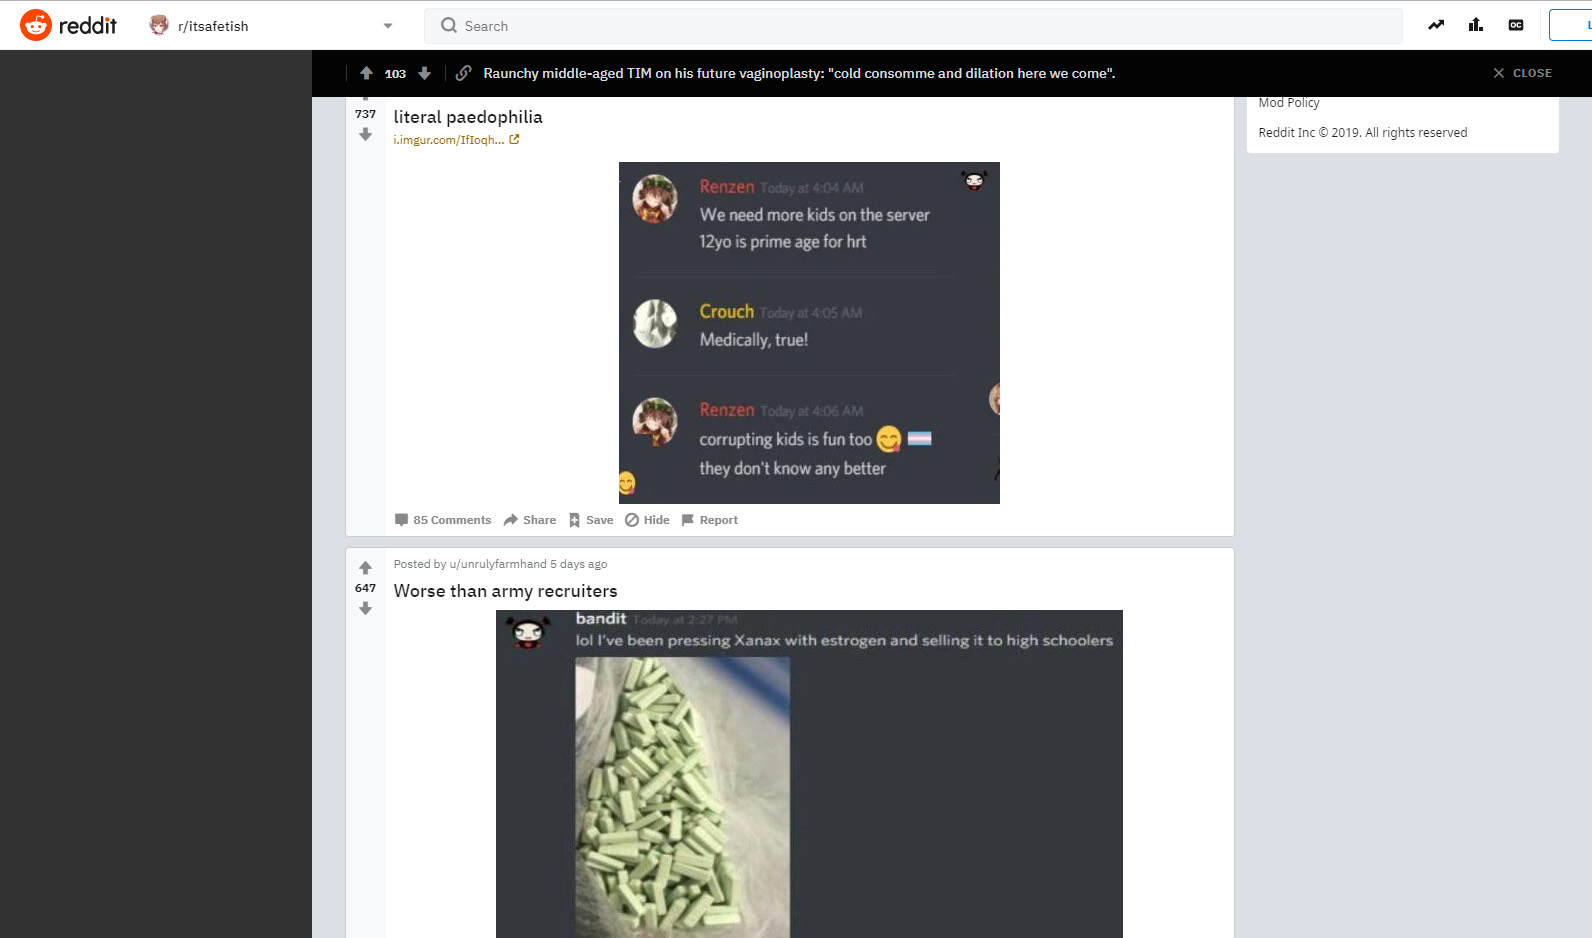Viewport: 1592px width, 938px height.
Task: Click the Search input field
Action: click(913, 26)
